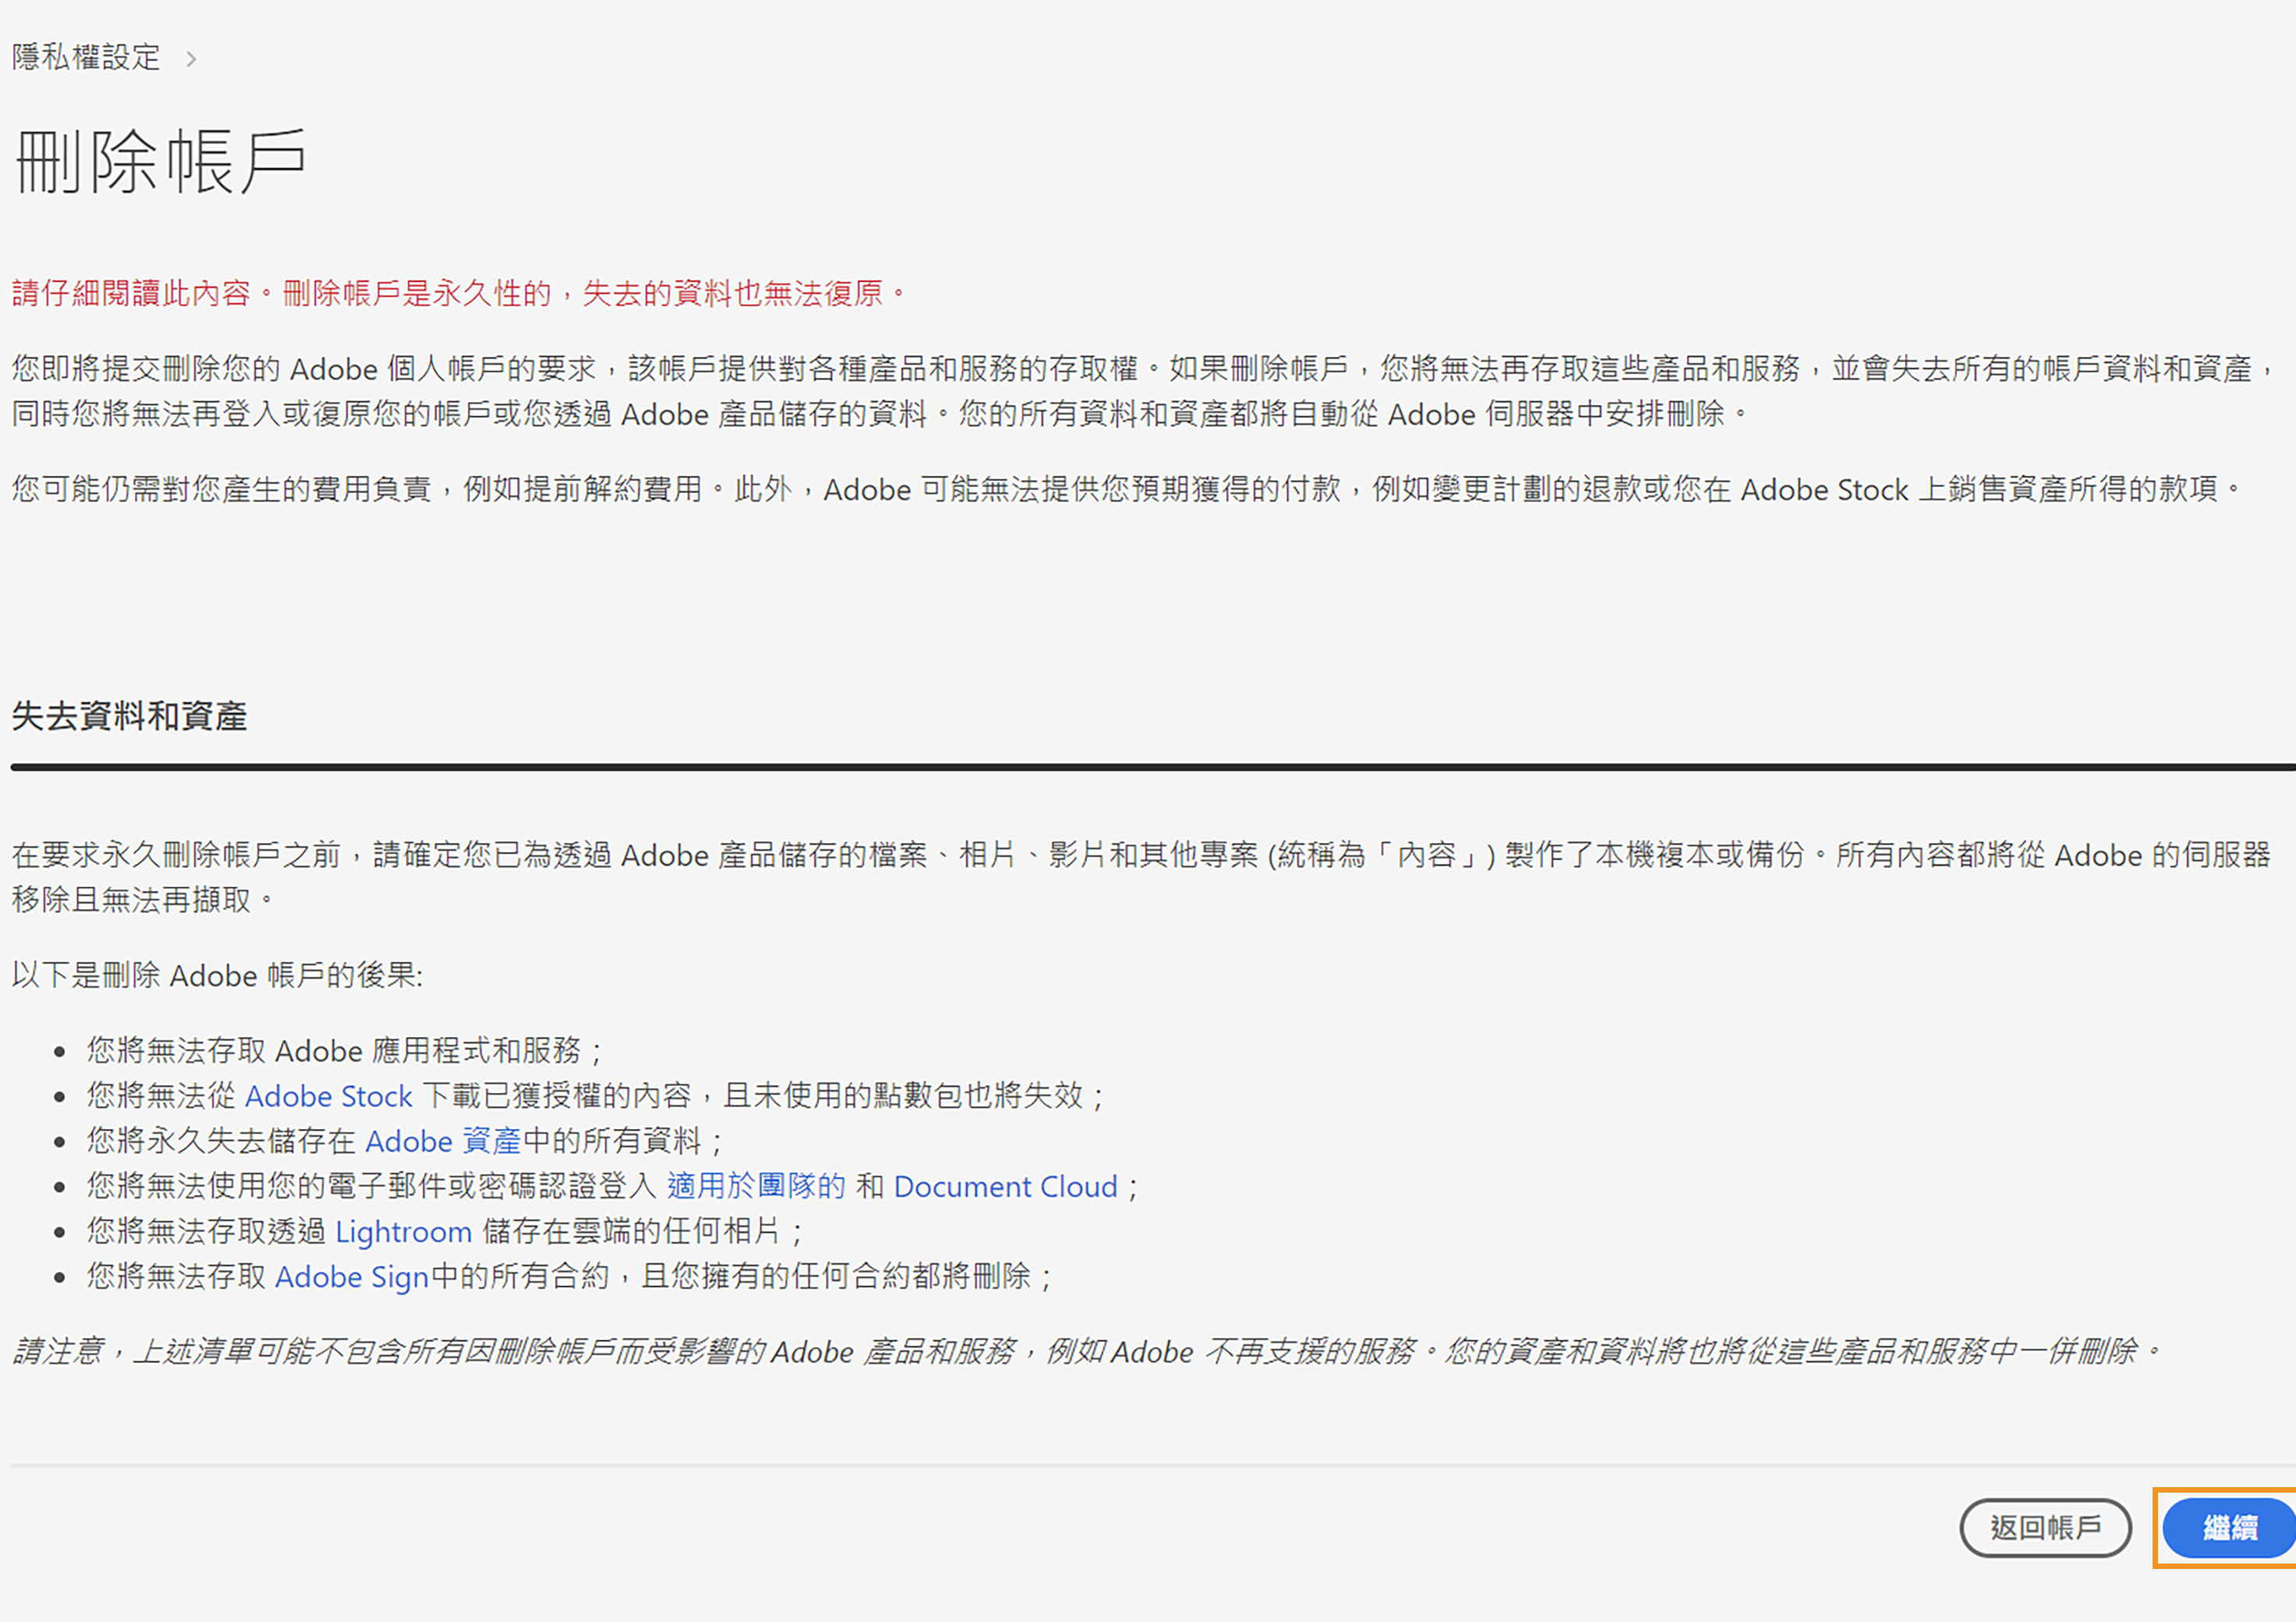Click the 以下是刪除 Adobe 帳戶的後果 text

217,975
